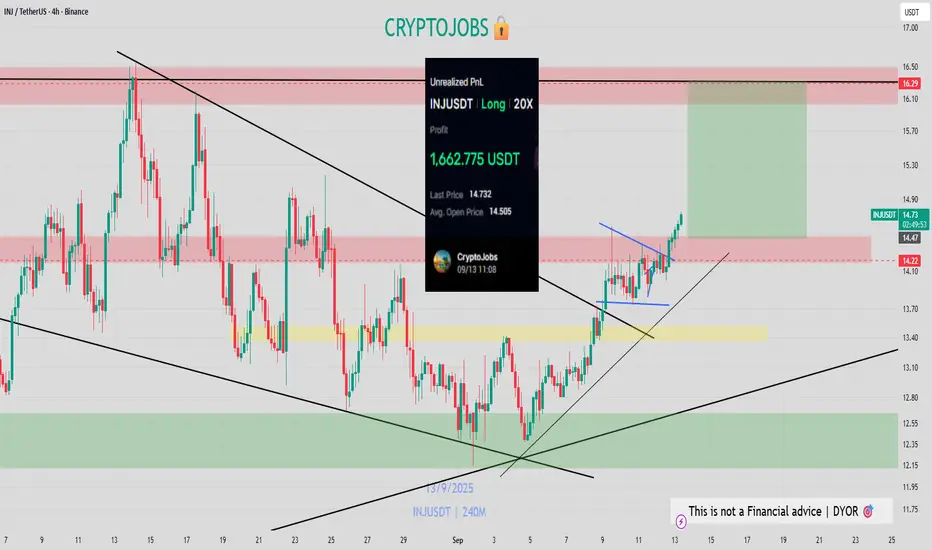Click the 15.30 price axis tick
The image size is (932, 550).
pos(910,165)
